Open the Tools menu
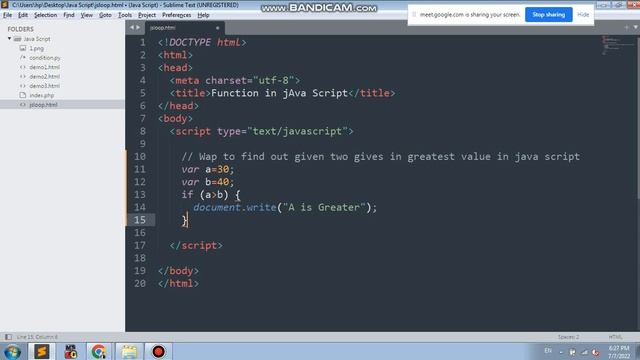Screen dimensions: 640x360 125,15
